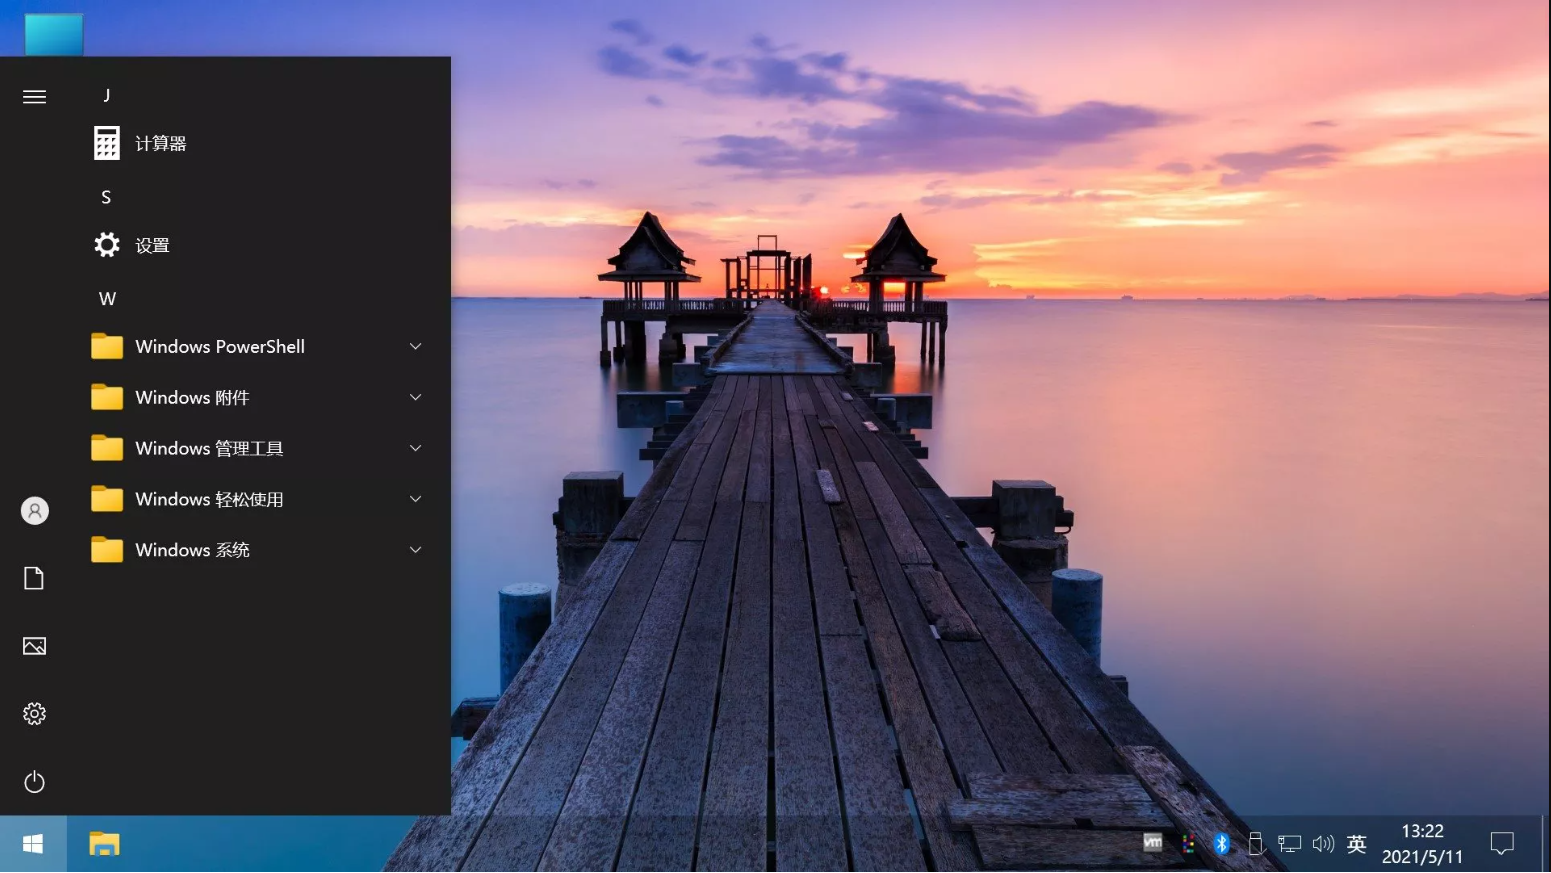Close Start menu via Windows Start button
This screenshot has height=873, width=1551.
pyautogui.click(x=33, y=844)
